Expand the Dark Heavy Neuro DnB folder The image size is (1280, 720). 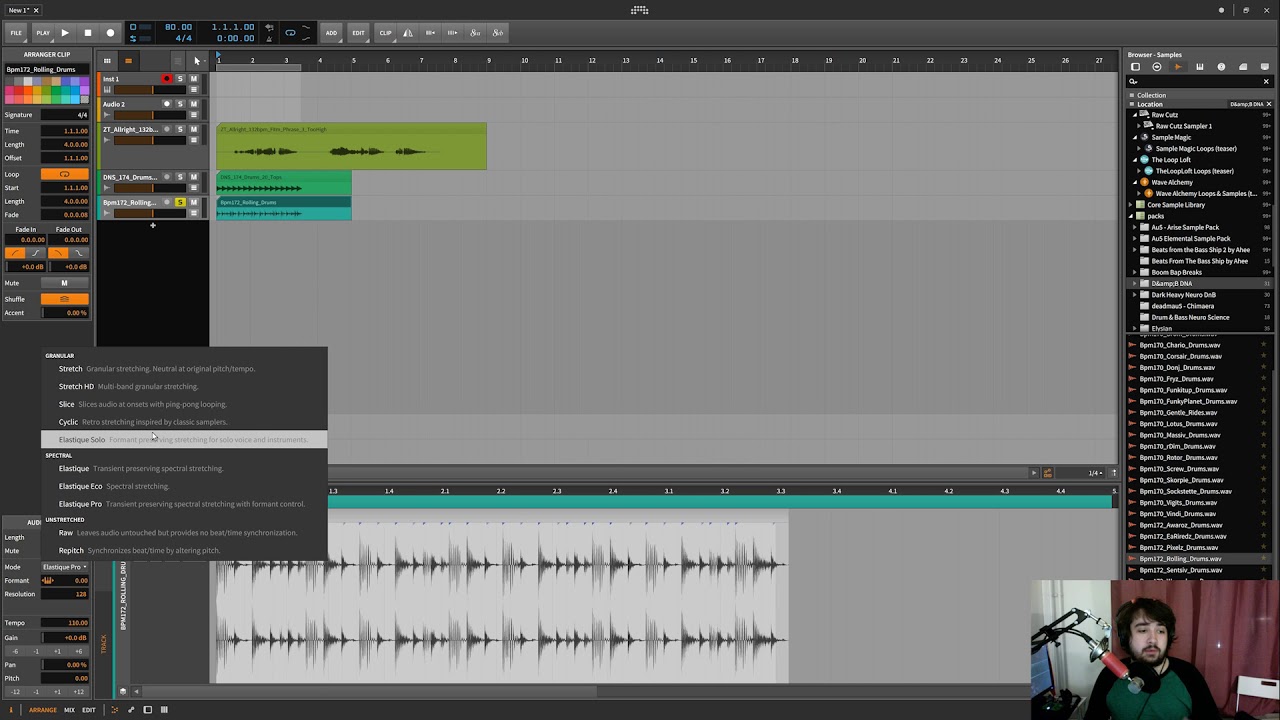pyautogui.click(x=1135, y=295)
